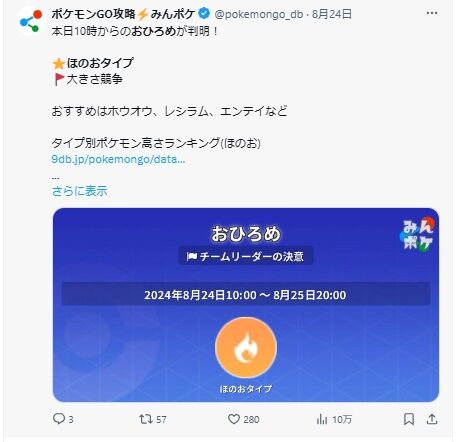
Task: Click the orange fire type icon
Action: [x=246, y=347]
